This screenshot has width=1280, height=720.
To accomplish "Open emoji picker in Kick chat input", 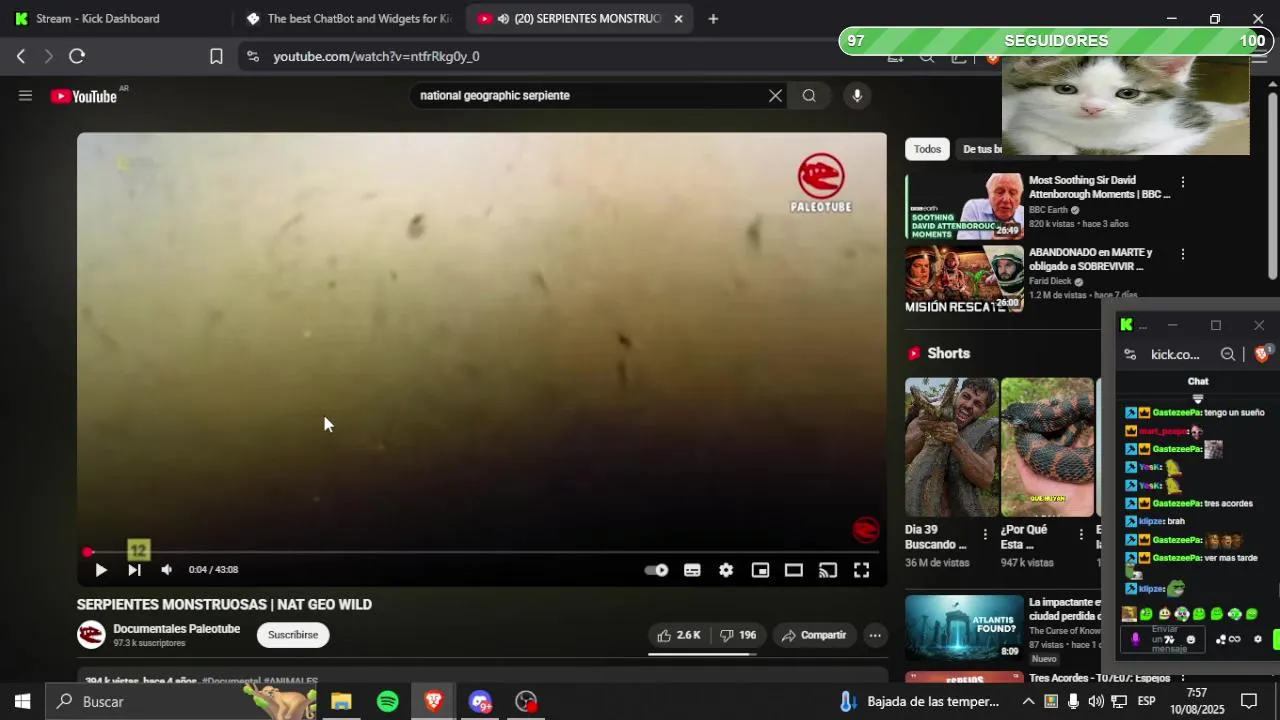I will 1190,640.
